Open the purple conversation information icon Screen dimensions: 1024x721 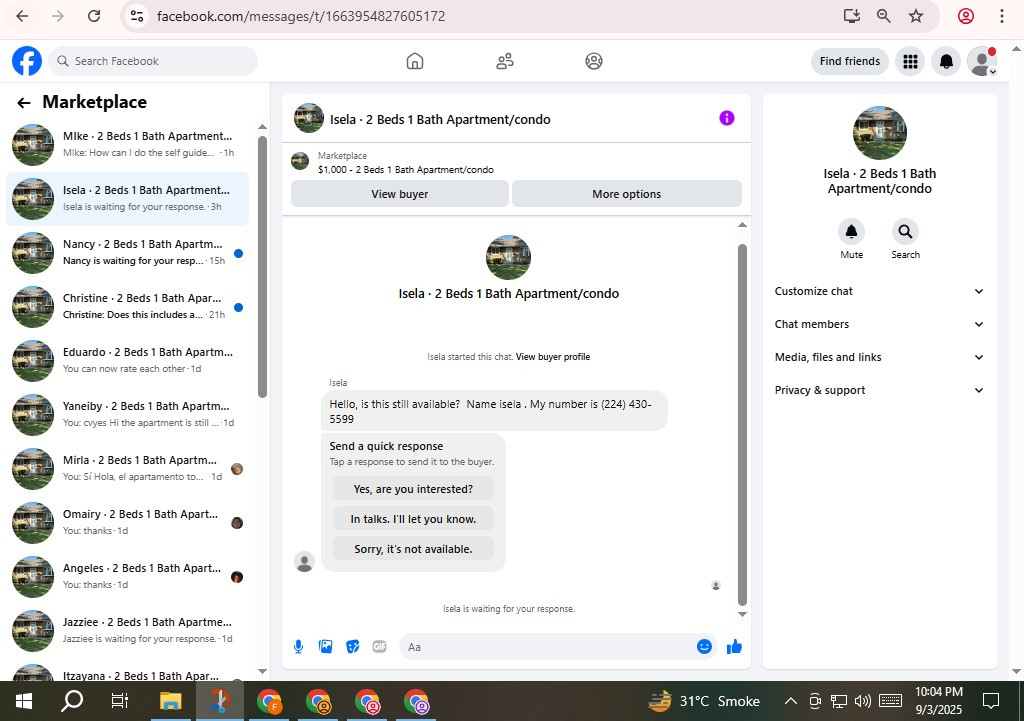coord(726,118)
